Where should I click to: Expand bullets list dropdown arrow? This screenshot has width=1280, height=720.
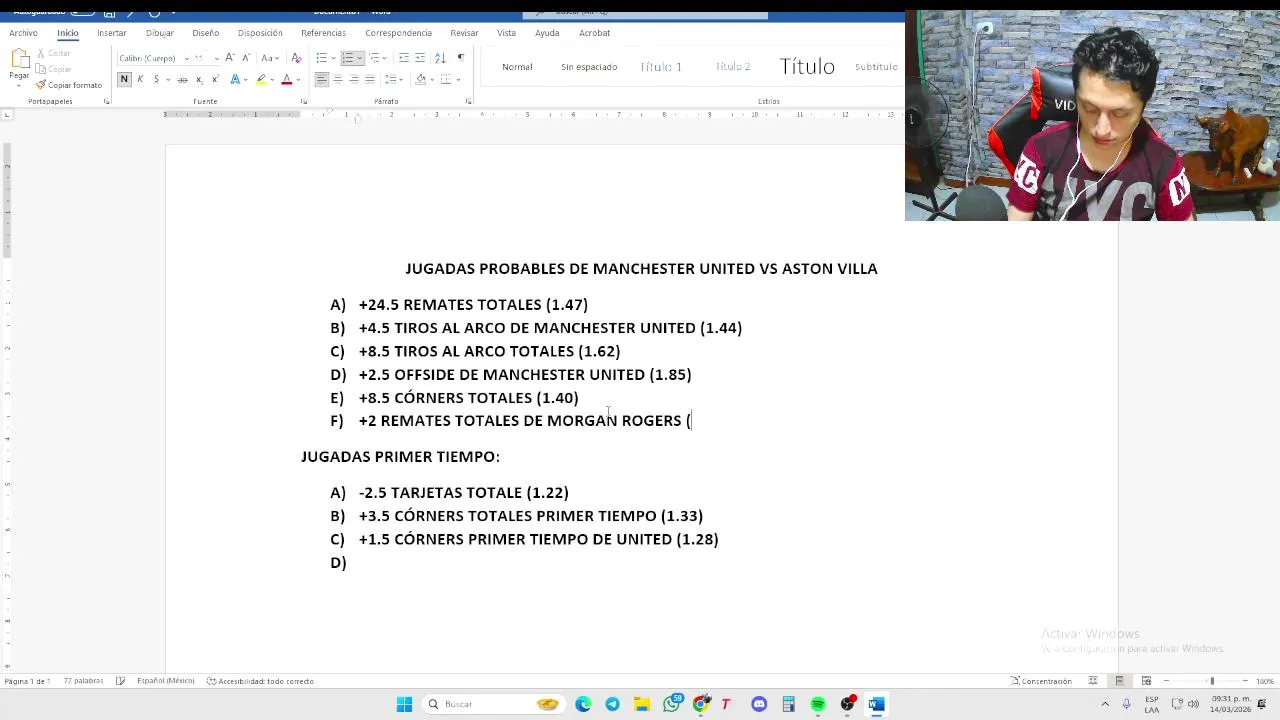(333, 58)
